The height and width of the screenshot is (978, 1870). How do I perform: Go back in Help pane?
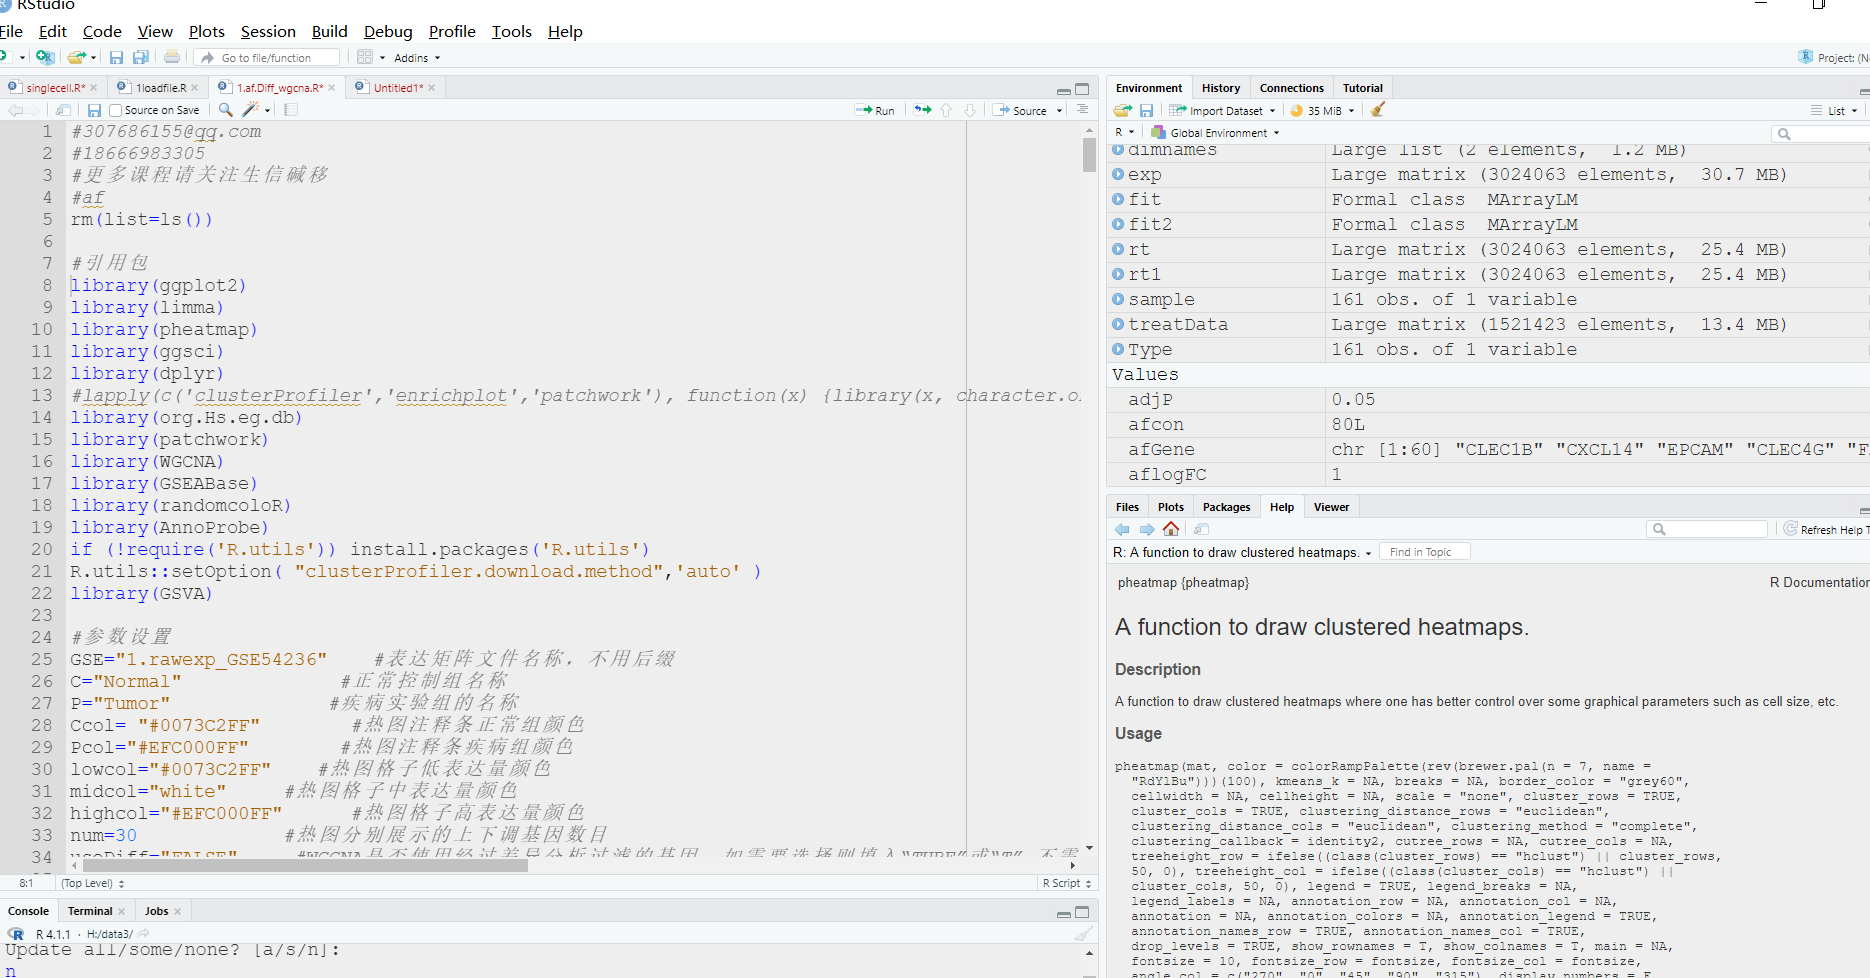[x=1122, y=529]
